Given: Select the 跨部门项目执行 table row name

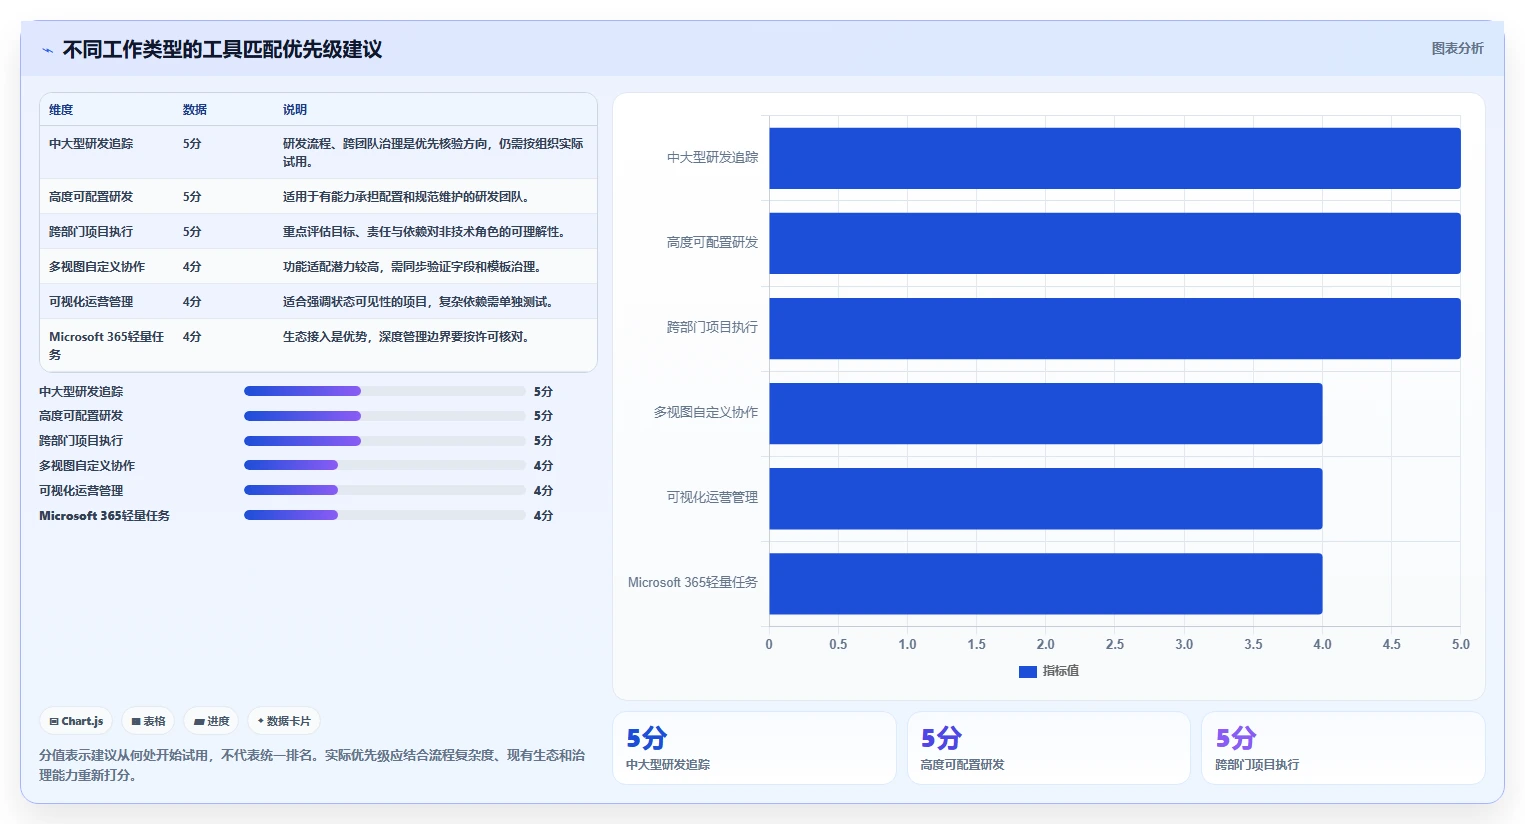Looking at the screenshot, I should point(91,232).
